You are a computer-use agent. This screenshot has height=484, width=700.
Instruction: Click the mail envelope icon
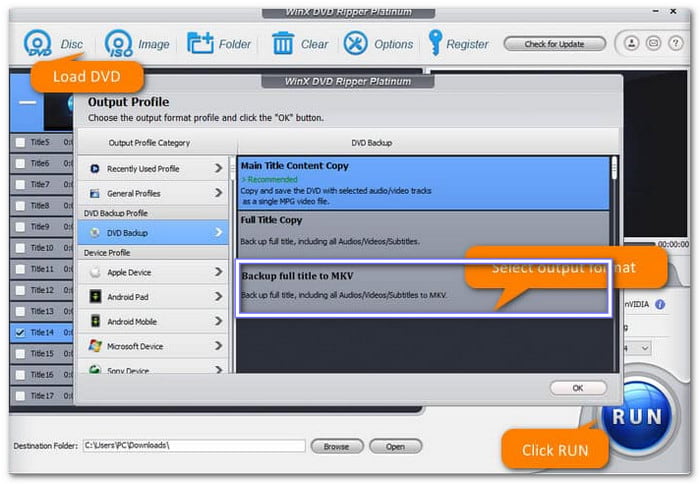click(652, 44)
